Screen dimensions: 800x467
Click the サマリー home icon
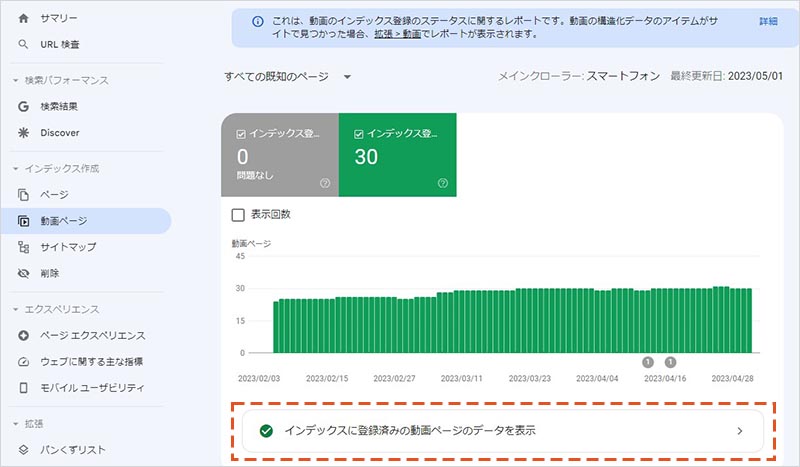tap(24, 19)
